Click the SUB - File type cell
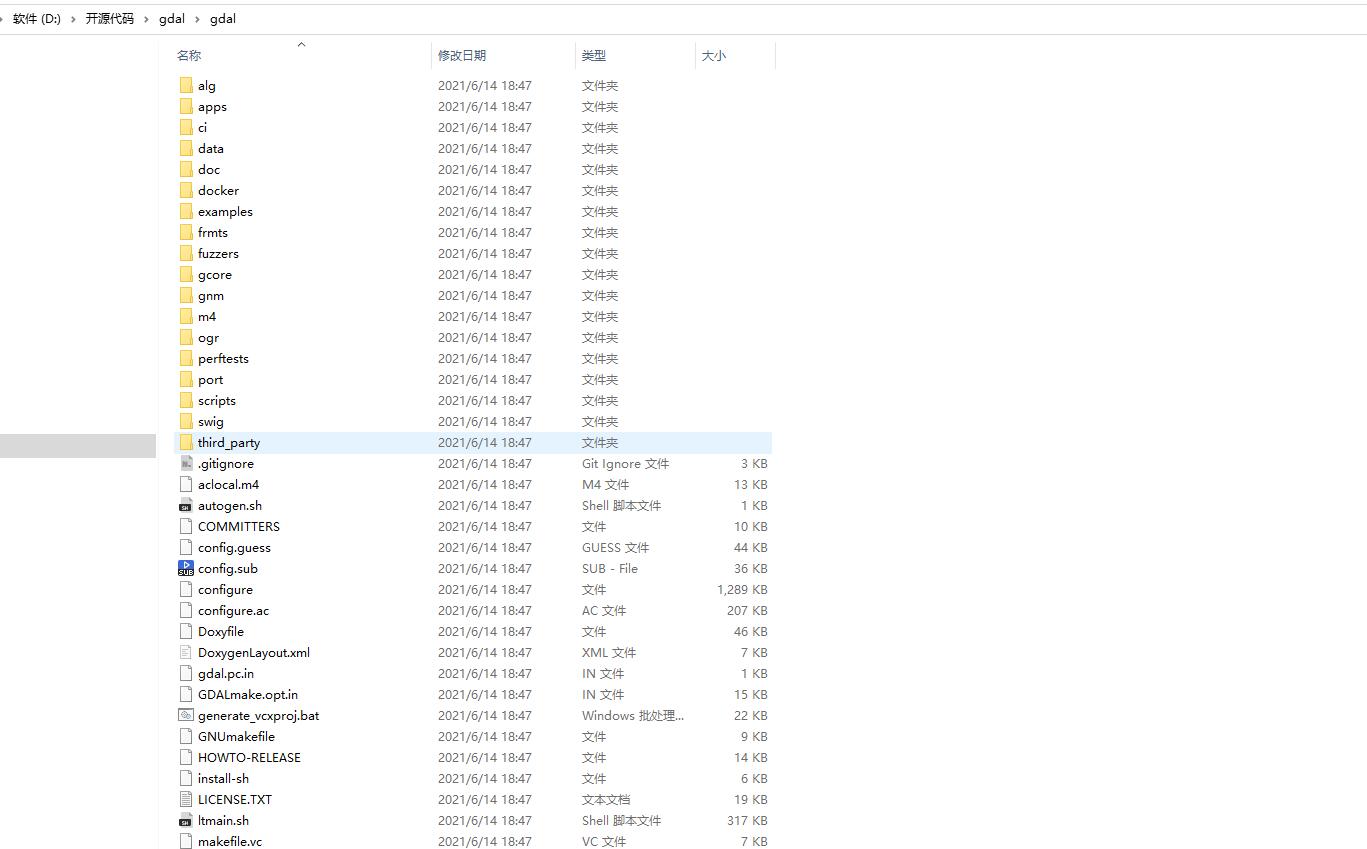1367x849 pixels. click(x=610, y=568)
